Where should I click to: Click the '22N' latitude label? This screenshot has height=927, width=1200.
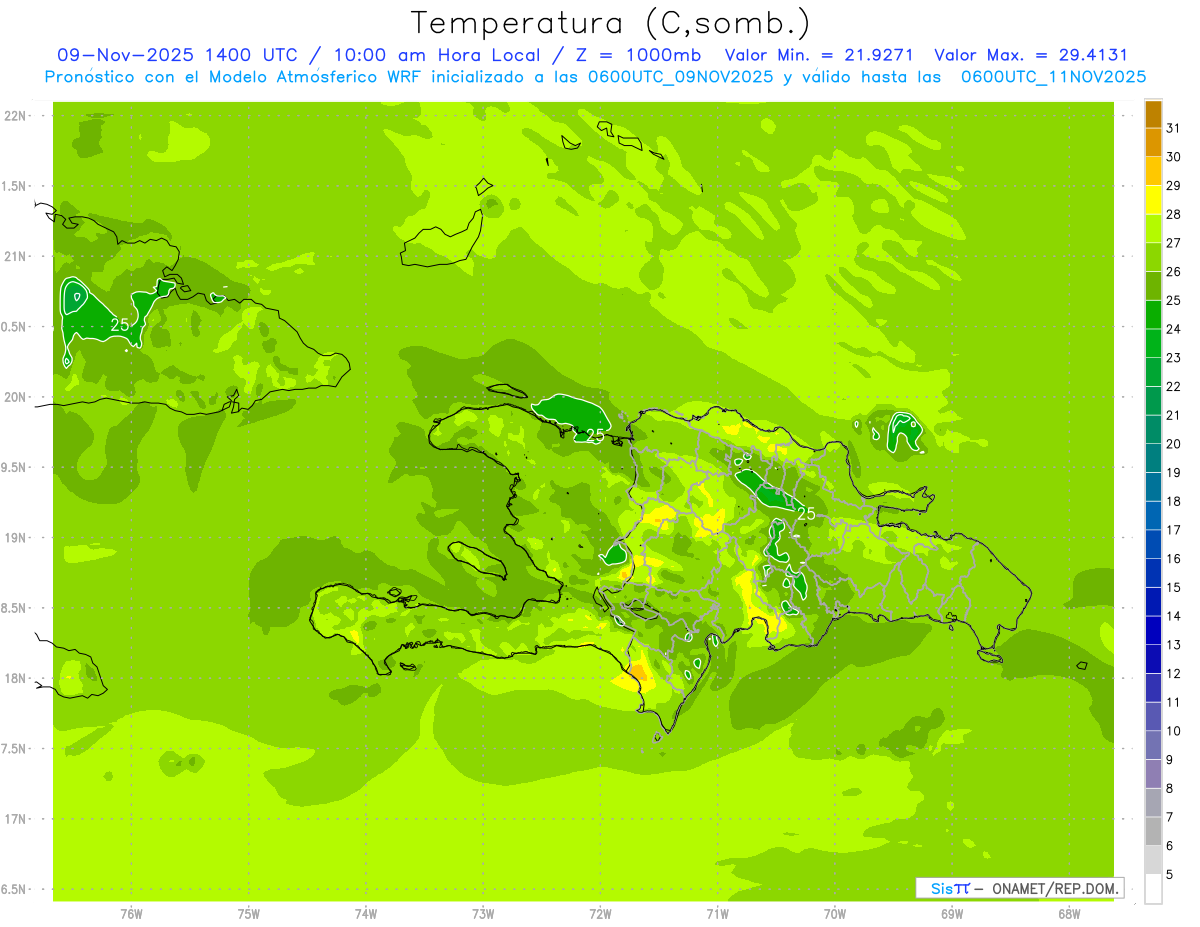coord(17,116)
